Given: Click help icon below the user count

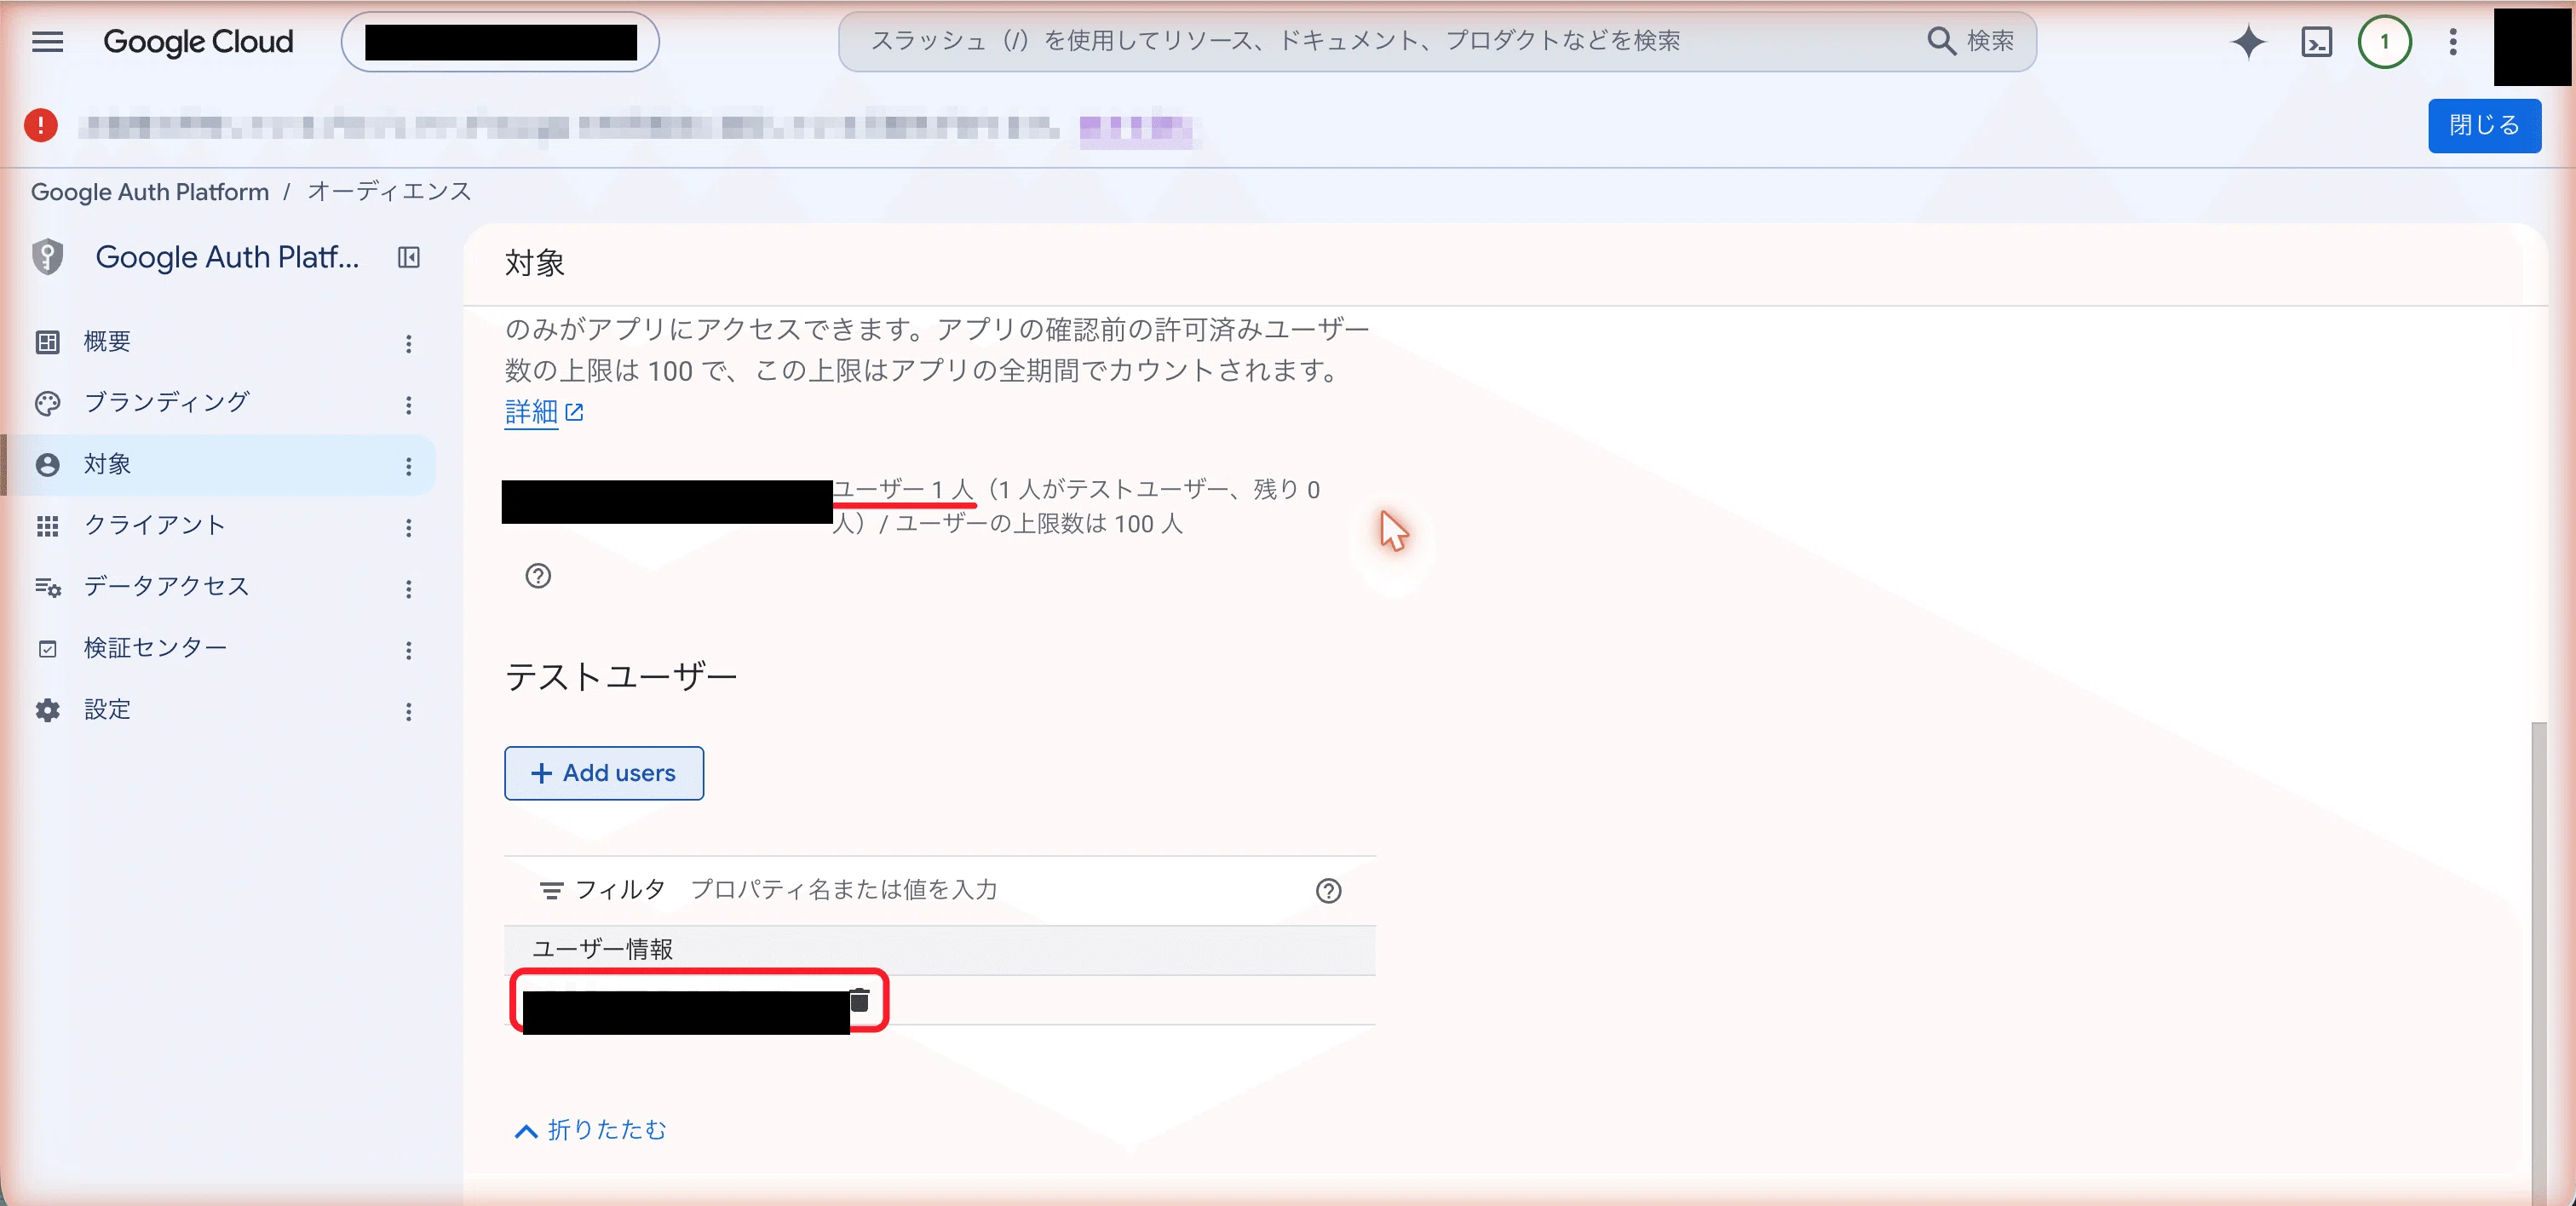Looking at the screenshot, I should (538, 576).
